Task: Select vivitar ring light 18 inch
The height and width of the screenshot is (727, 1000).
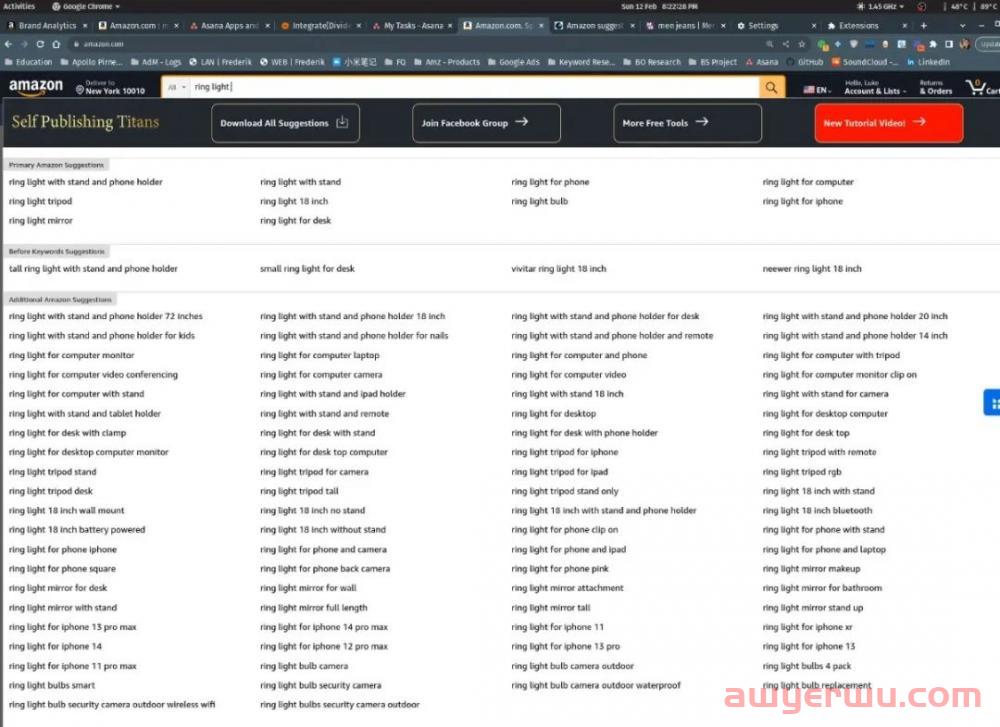Action: click(559, 269)
